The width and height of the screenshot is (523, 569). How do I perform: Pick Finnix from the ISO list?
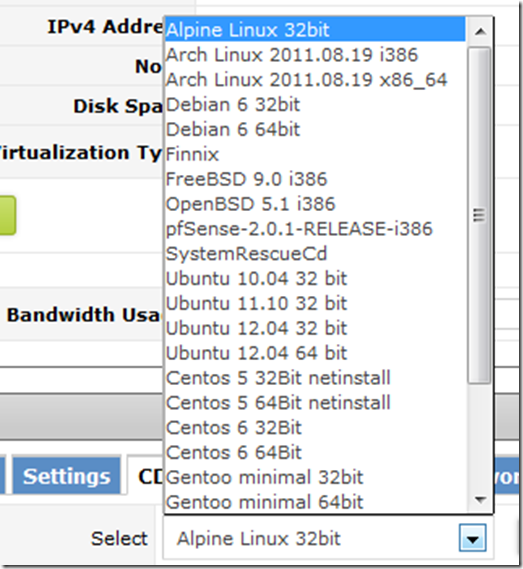(x=315, y=154)
